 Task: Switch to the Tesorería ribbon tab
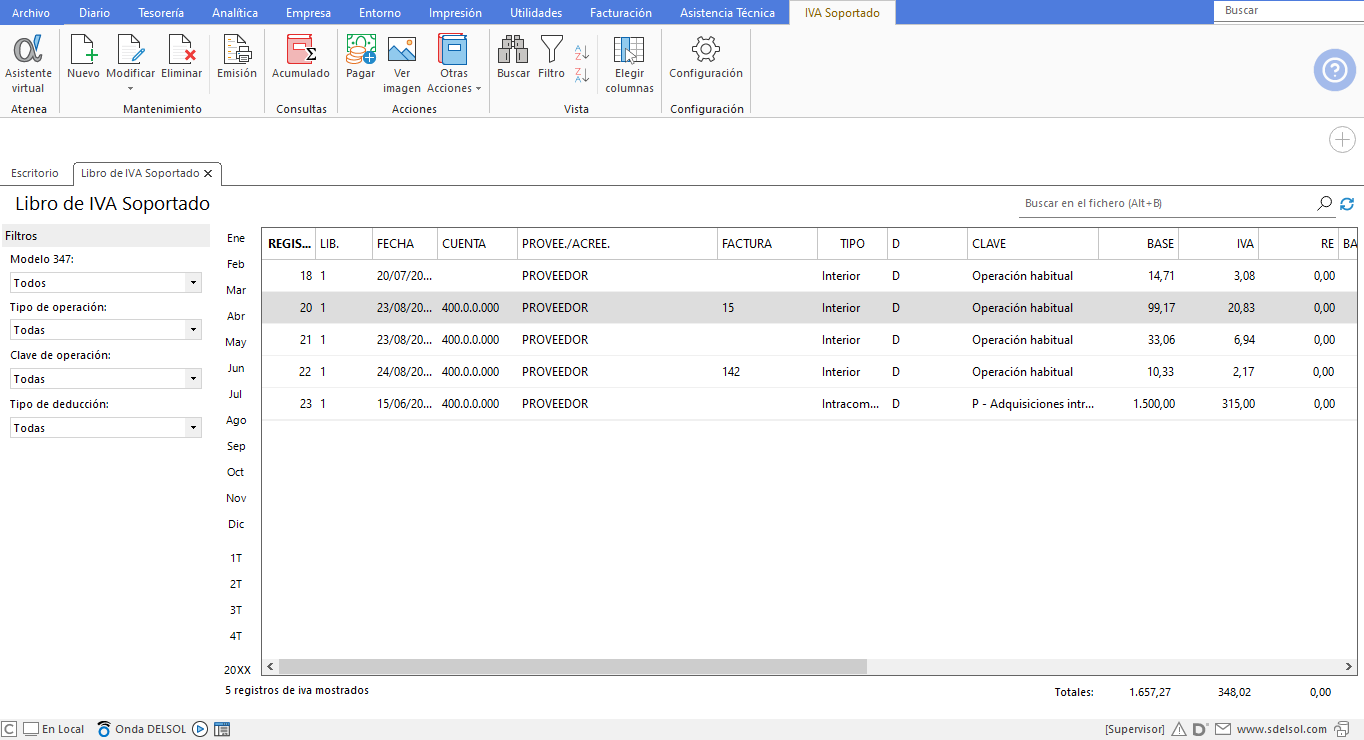[x=161, y=13]
